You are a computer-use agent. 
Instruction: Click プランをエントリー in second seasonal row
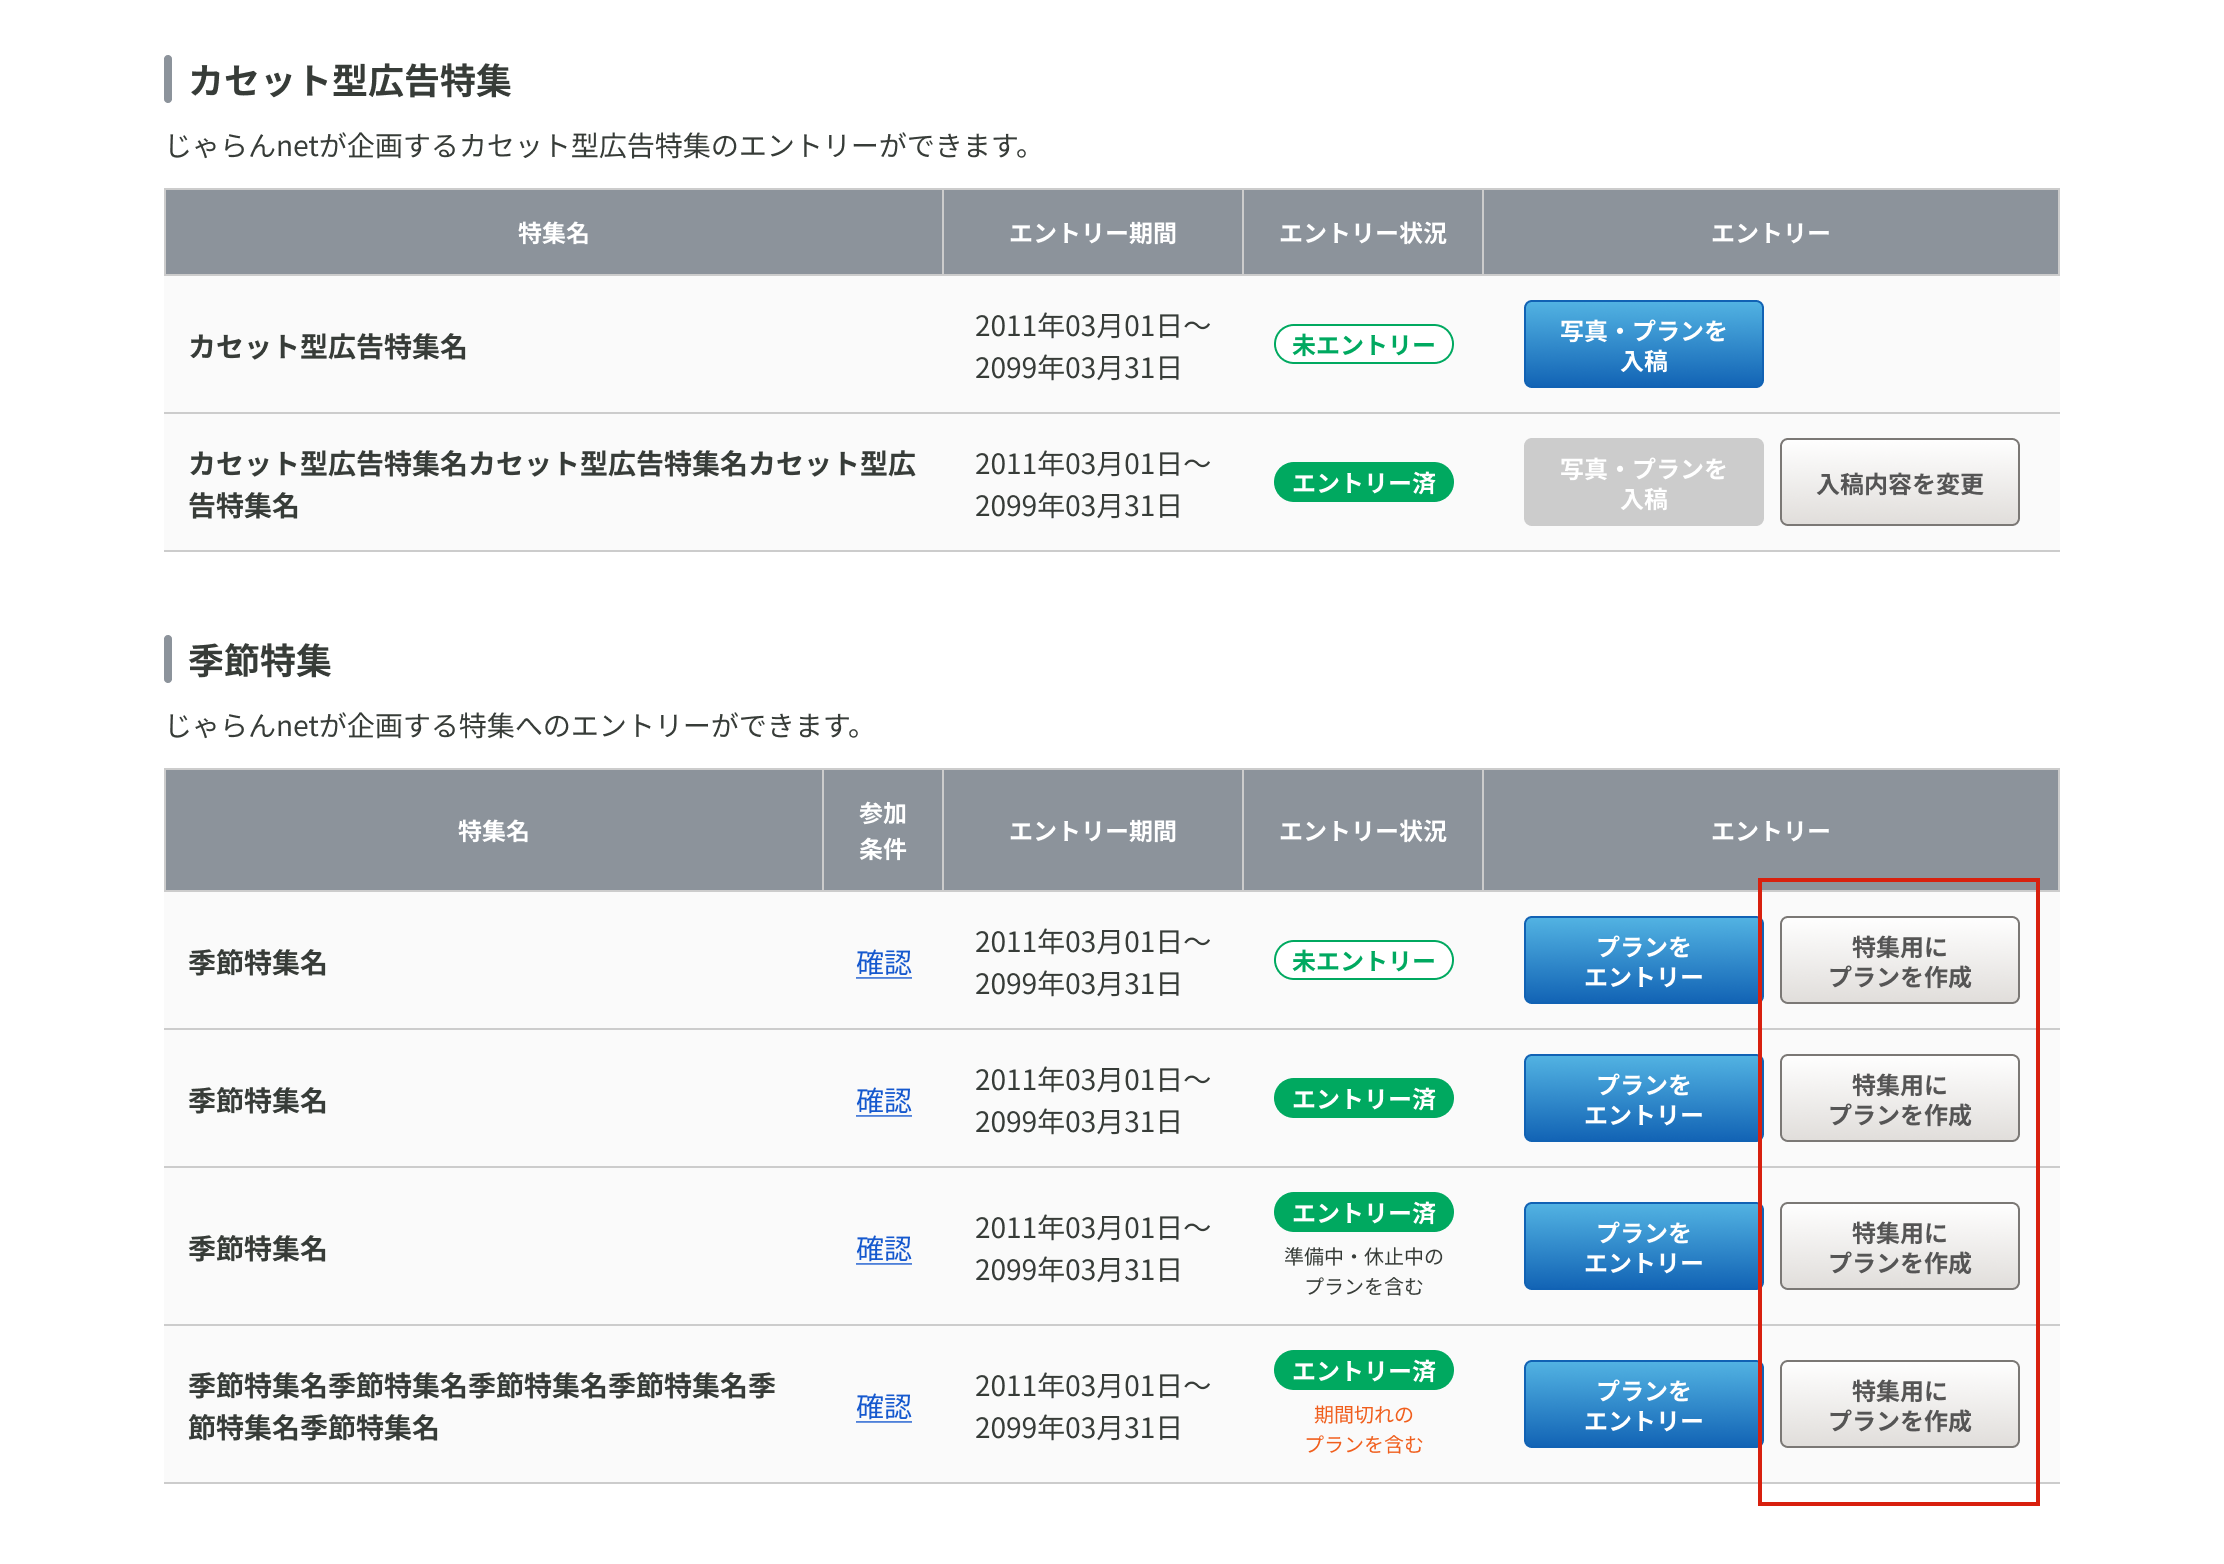click(1642, 1098)
